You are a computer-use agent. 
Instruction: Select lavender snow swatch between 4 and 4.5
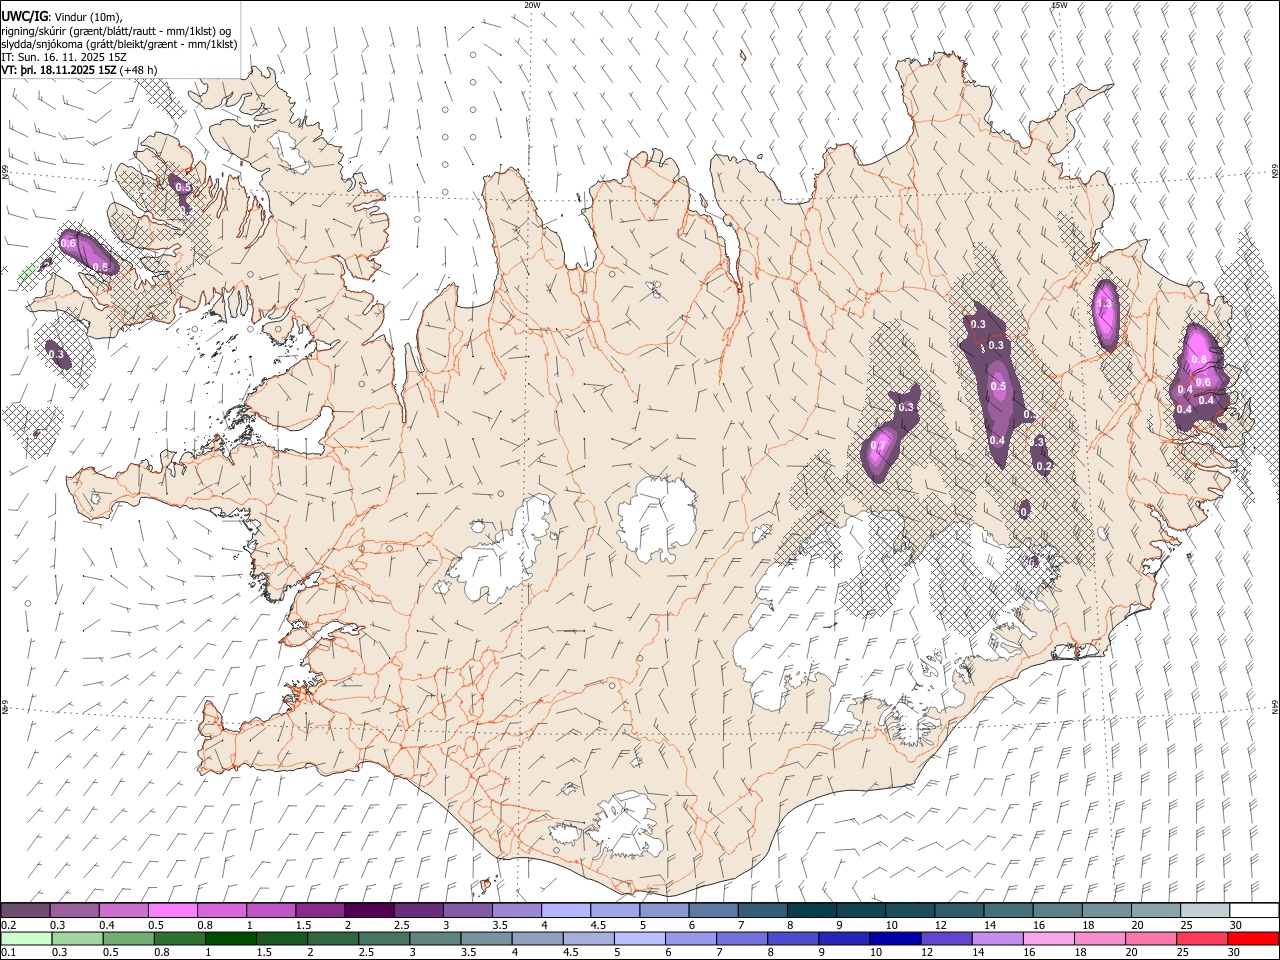click(x=565, y=910)
